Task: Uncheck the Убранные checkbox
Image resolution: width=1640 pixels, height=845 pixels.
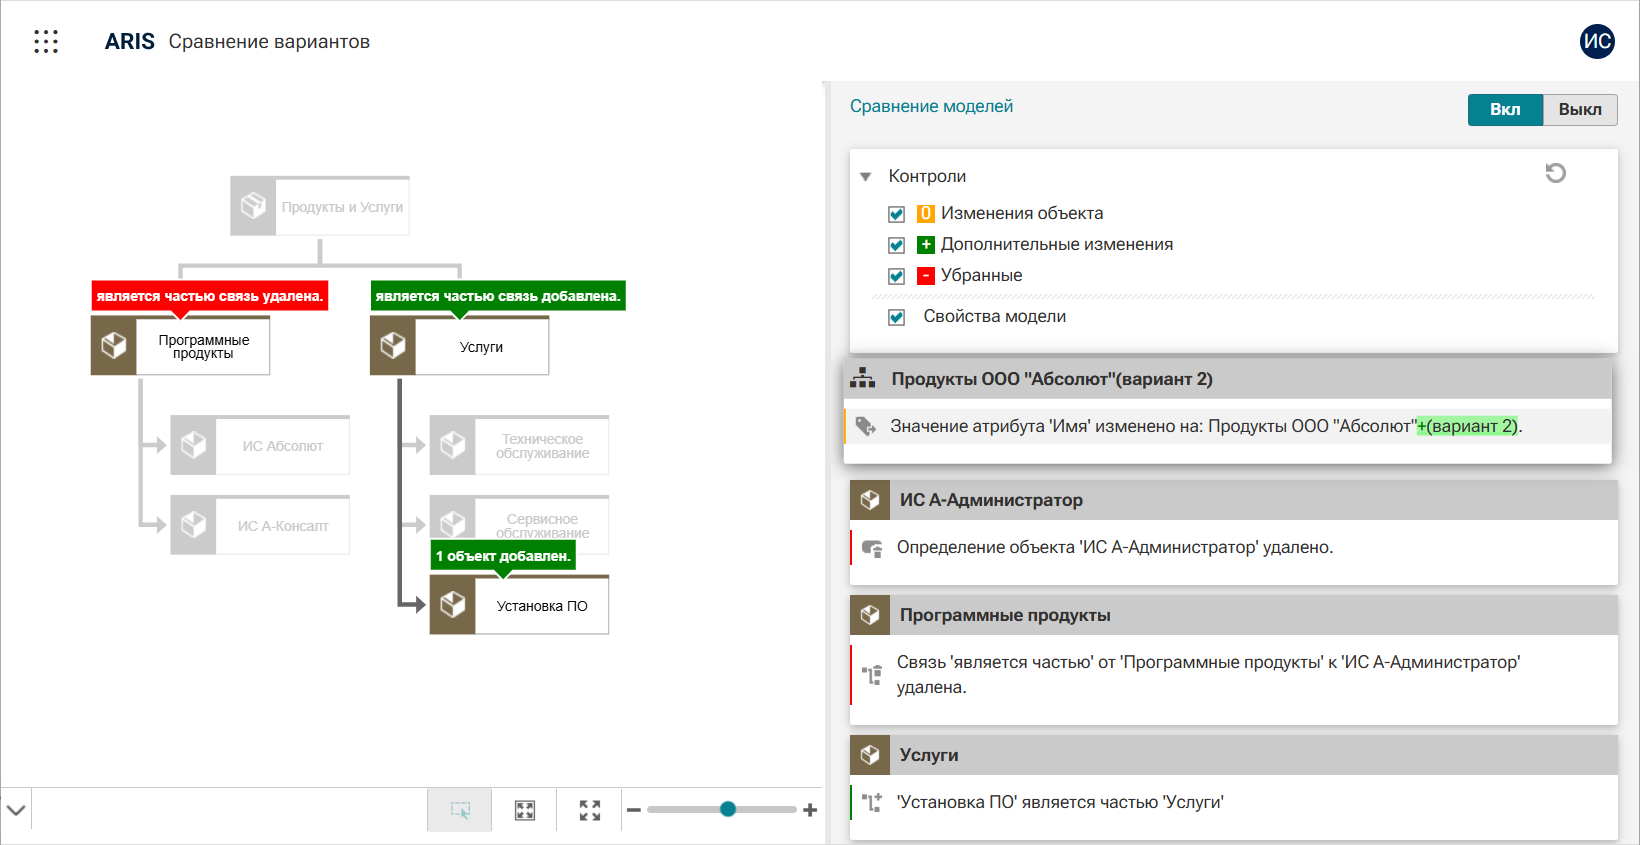Action: click(x=897, y=276)
